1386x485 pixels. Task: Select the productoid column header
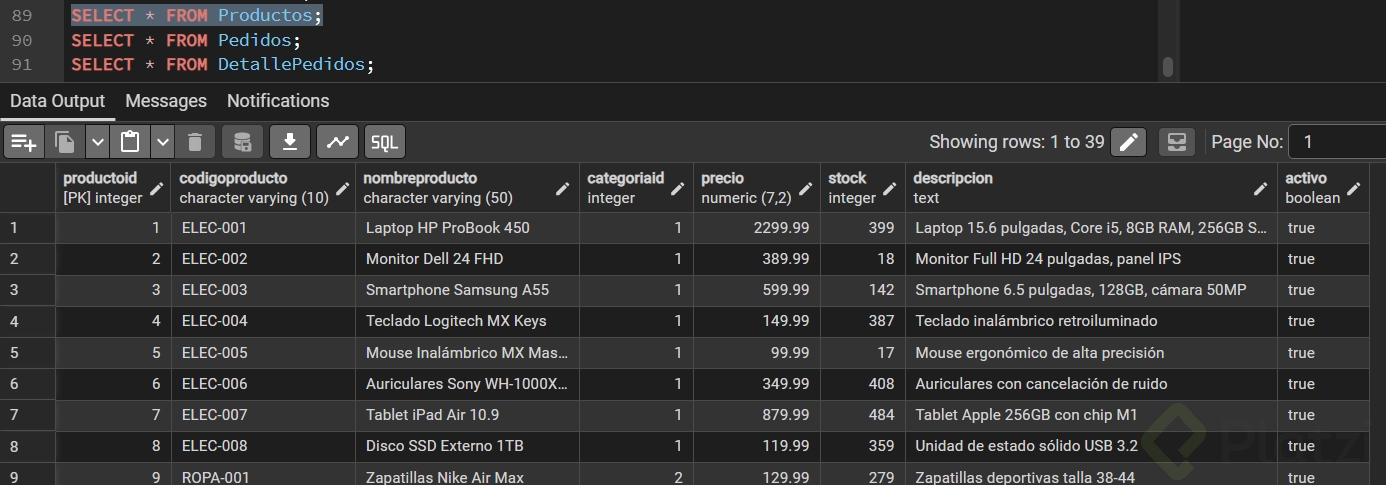point(113,188)
